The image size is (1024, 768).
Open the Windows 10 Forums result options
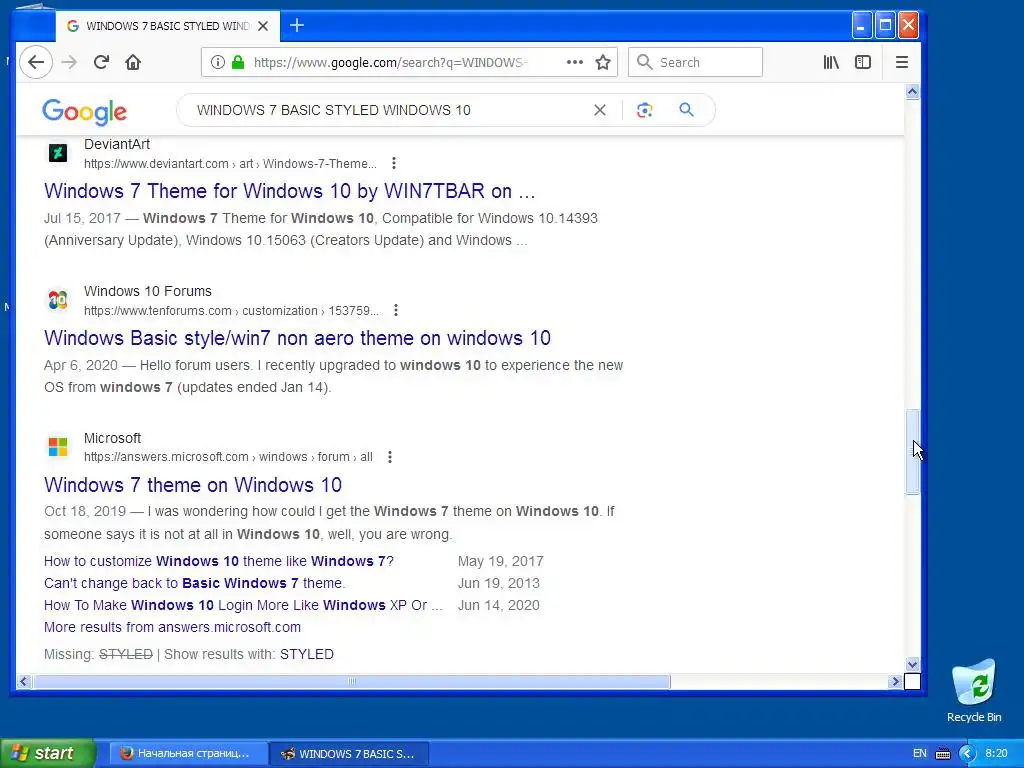click(396, 310)
